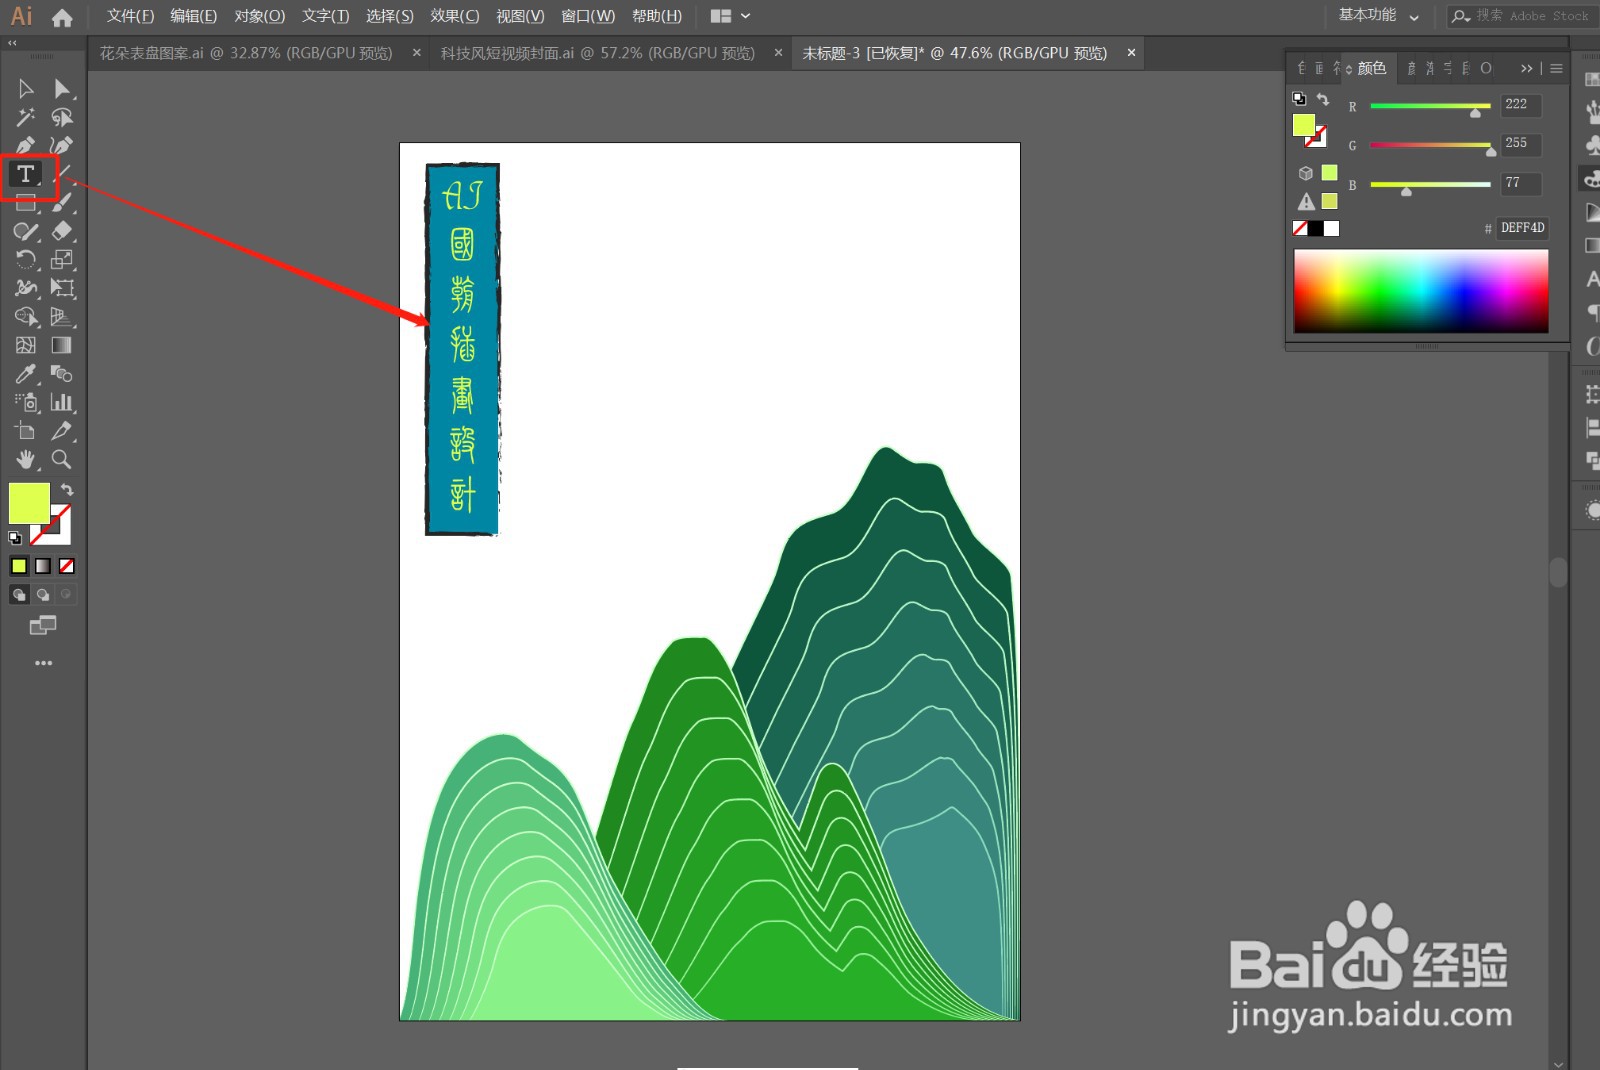Screen dimensions: 1600x1070
Task: Select the Scale tool
Action: click(62, 260)
